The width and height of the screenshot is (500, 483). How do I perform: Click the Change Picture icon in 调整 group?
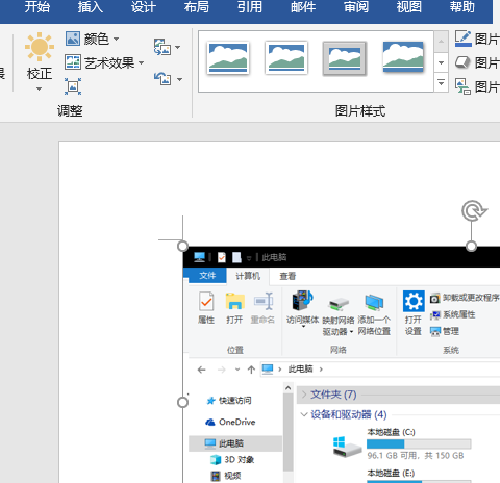pos(162,47)
